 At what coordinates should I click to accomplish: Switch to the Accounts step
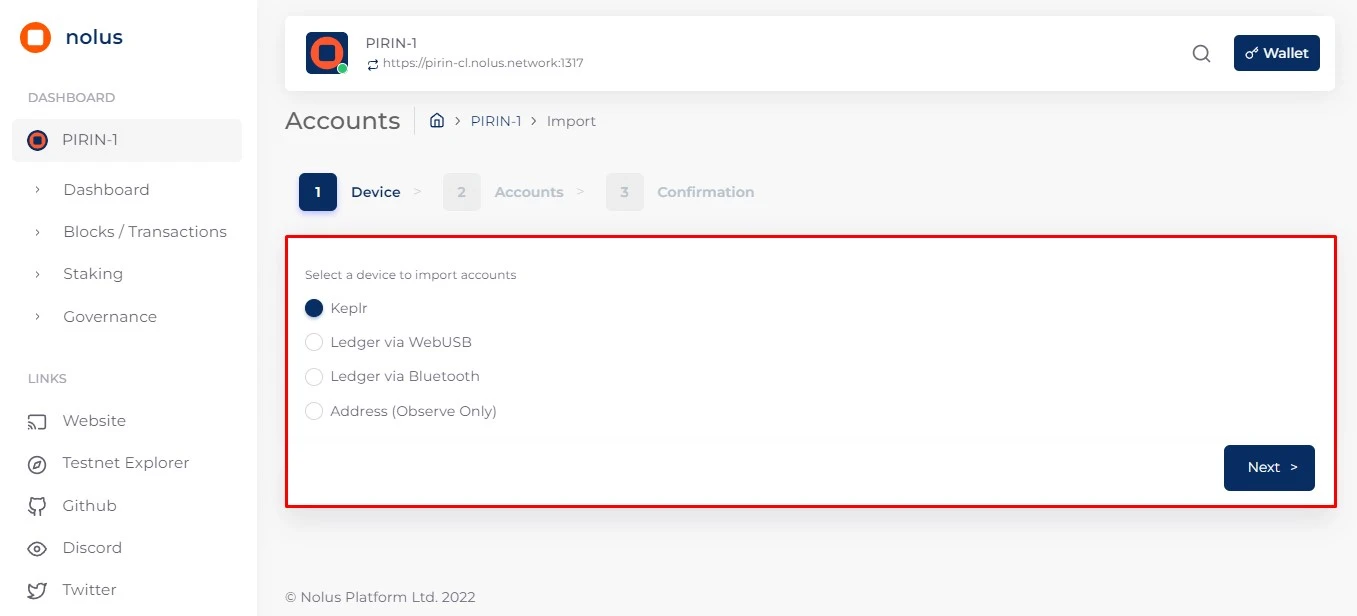(529, 192)
